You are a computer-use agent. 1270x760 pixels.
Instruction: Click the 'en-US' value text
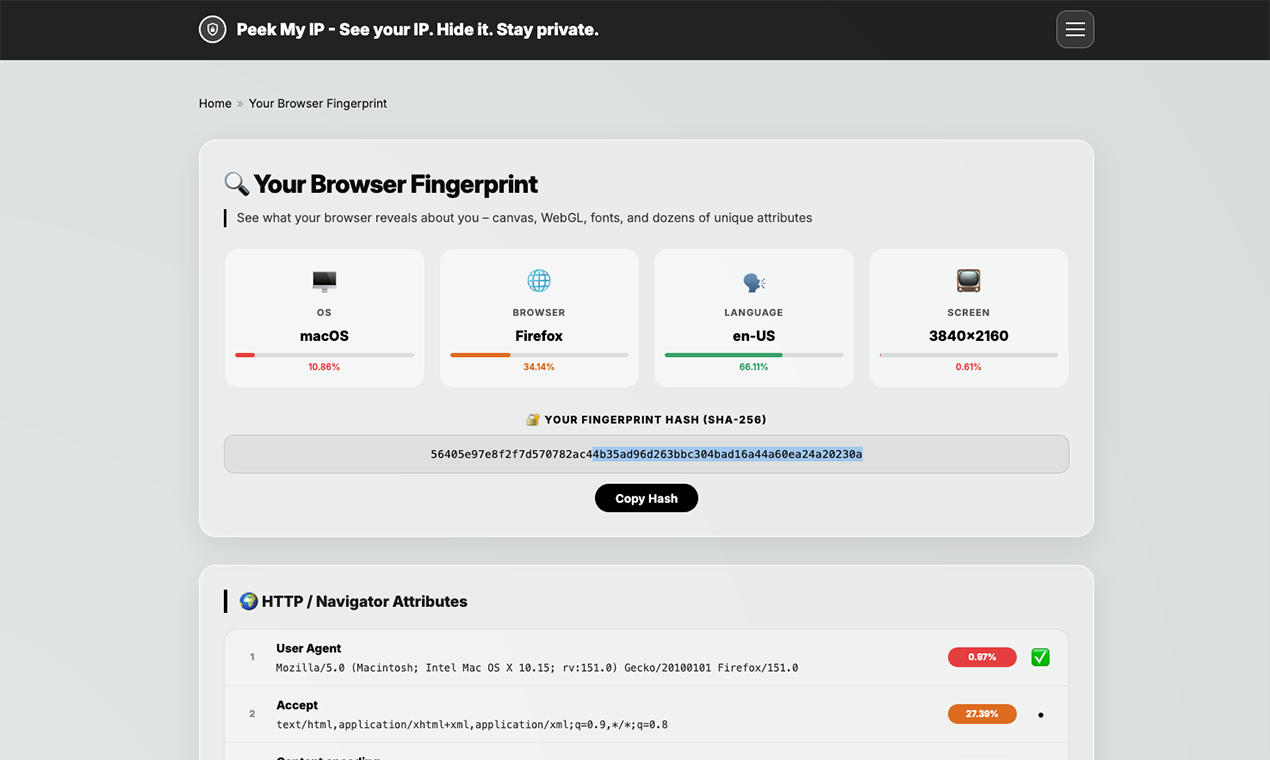(x=754, y=336)
